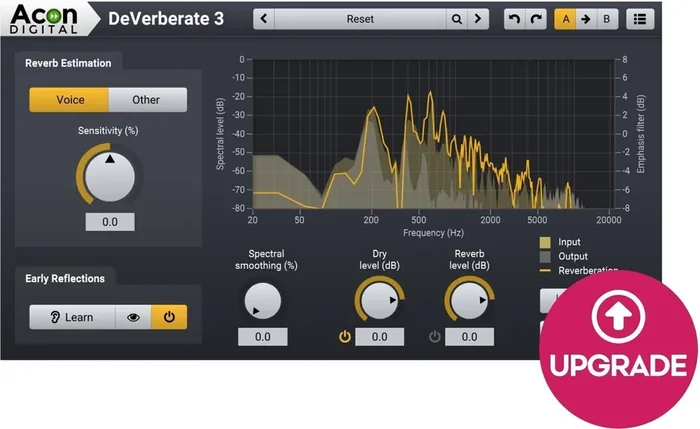Image resolution: width=700 pixels, height=429 pixels.
Task: Toggle the Reverb level power icon
Action: [435, 337]
